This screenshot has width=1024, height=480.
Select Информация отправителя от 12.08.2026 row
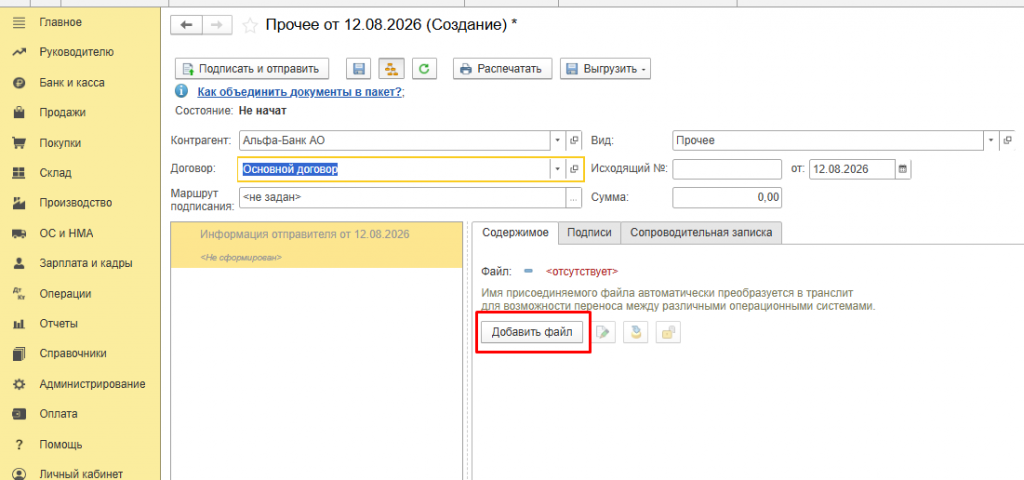pos(317,245)
